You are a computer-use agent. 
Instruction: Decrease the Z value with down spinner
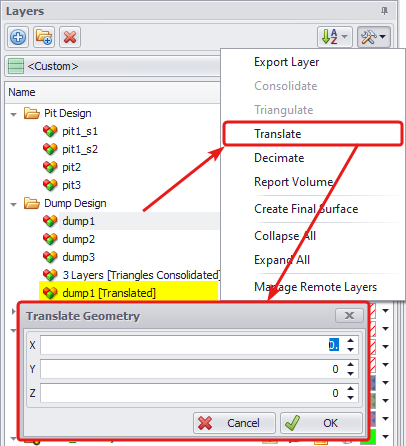(x=350, y=398)
